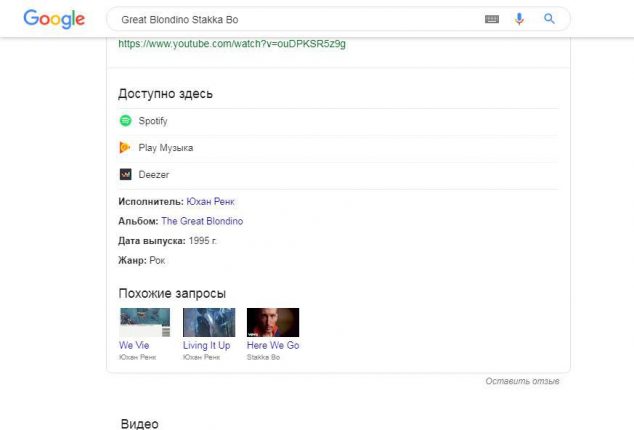Open the Living It Up thumbnail image

point(209,322)
